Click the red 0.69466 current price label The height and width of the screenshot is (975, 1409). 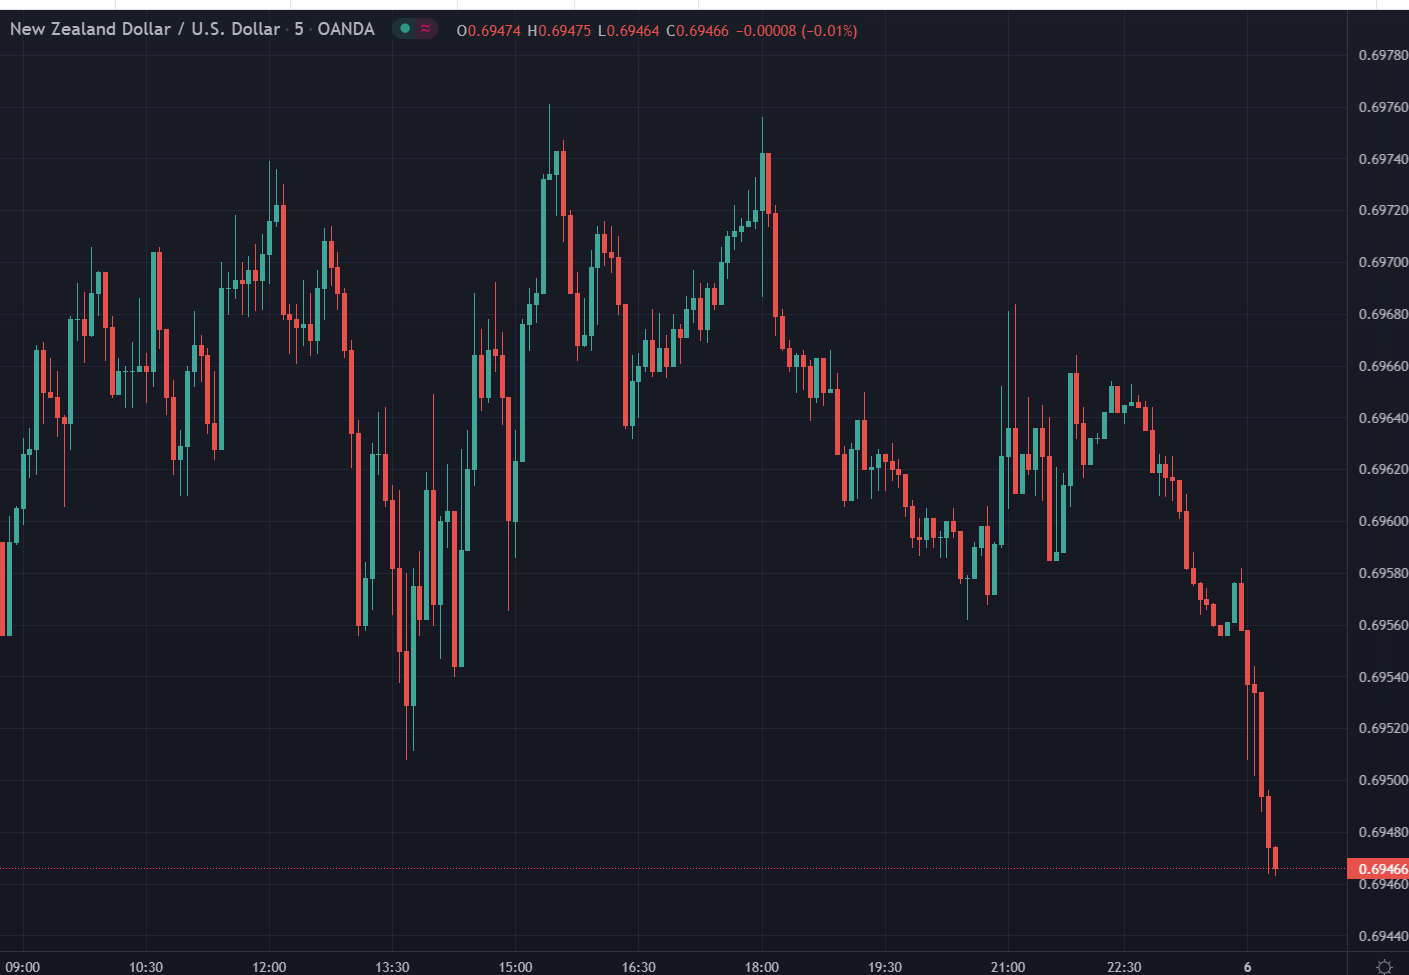click(1380, 868)
